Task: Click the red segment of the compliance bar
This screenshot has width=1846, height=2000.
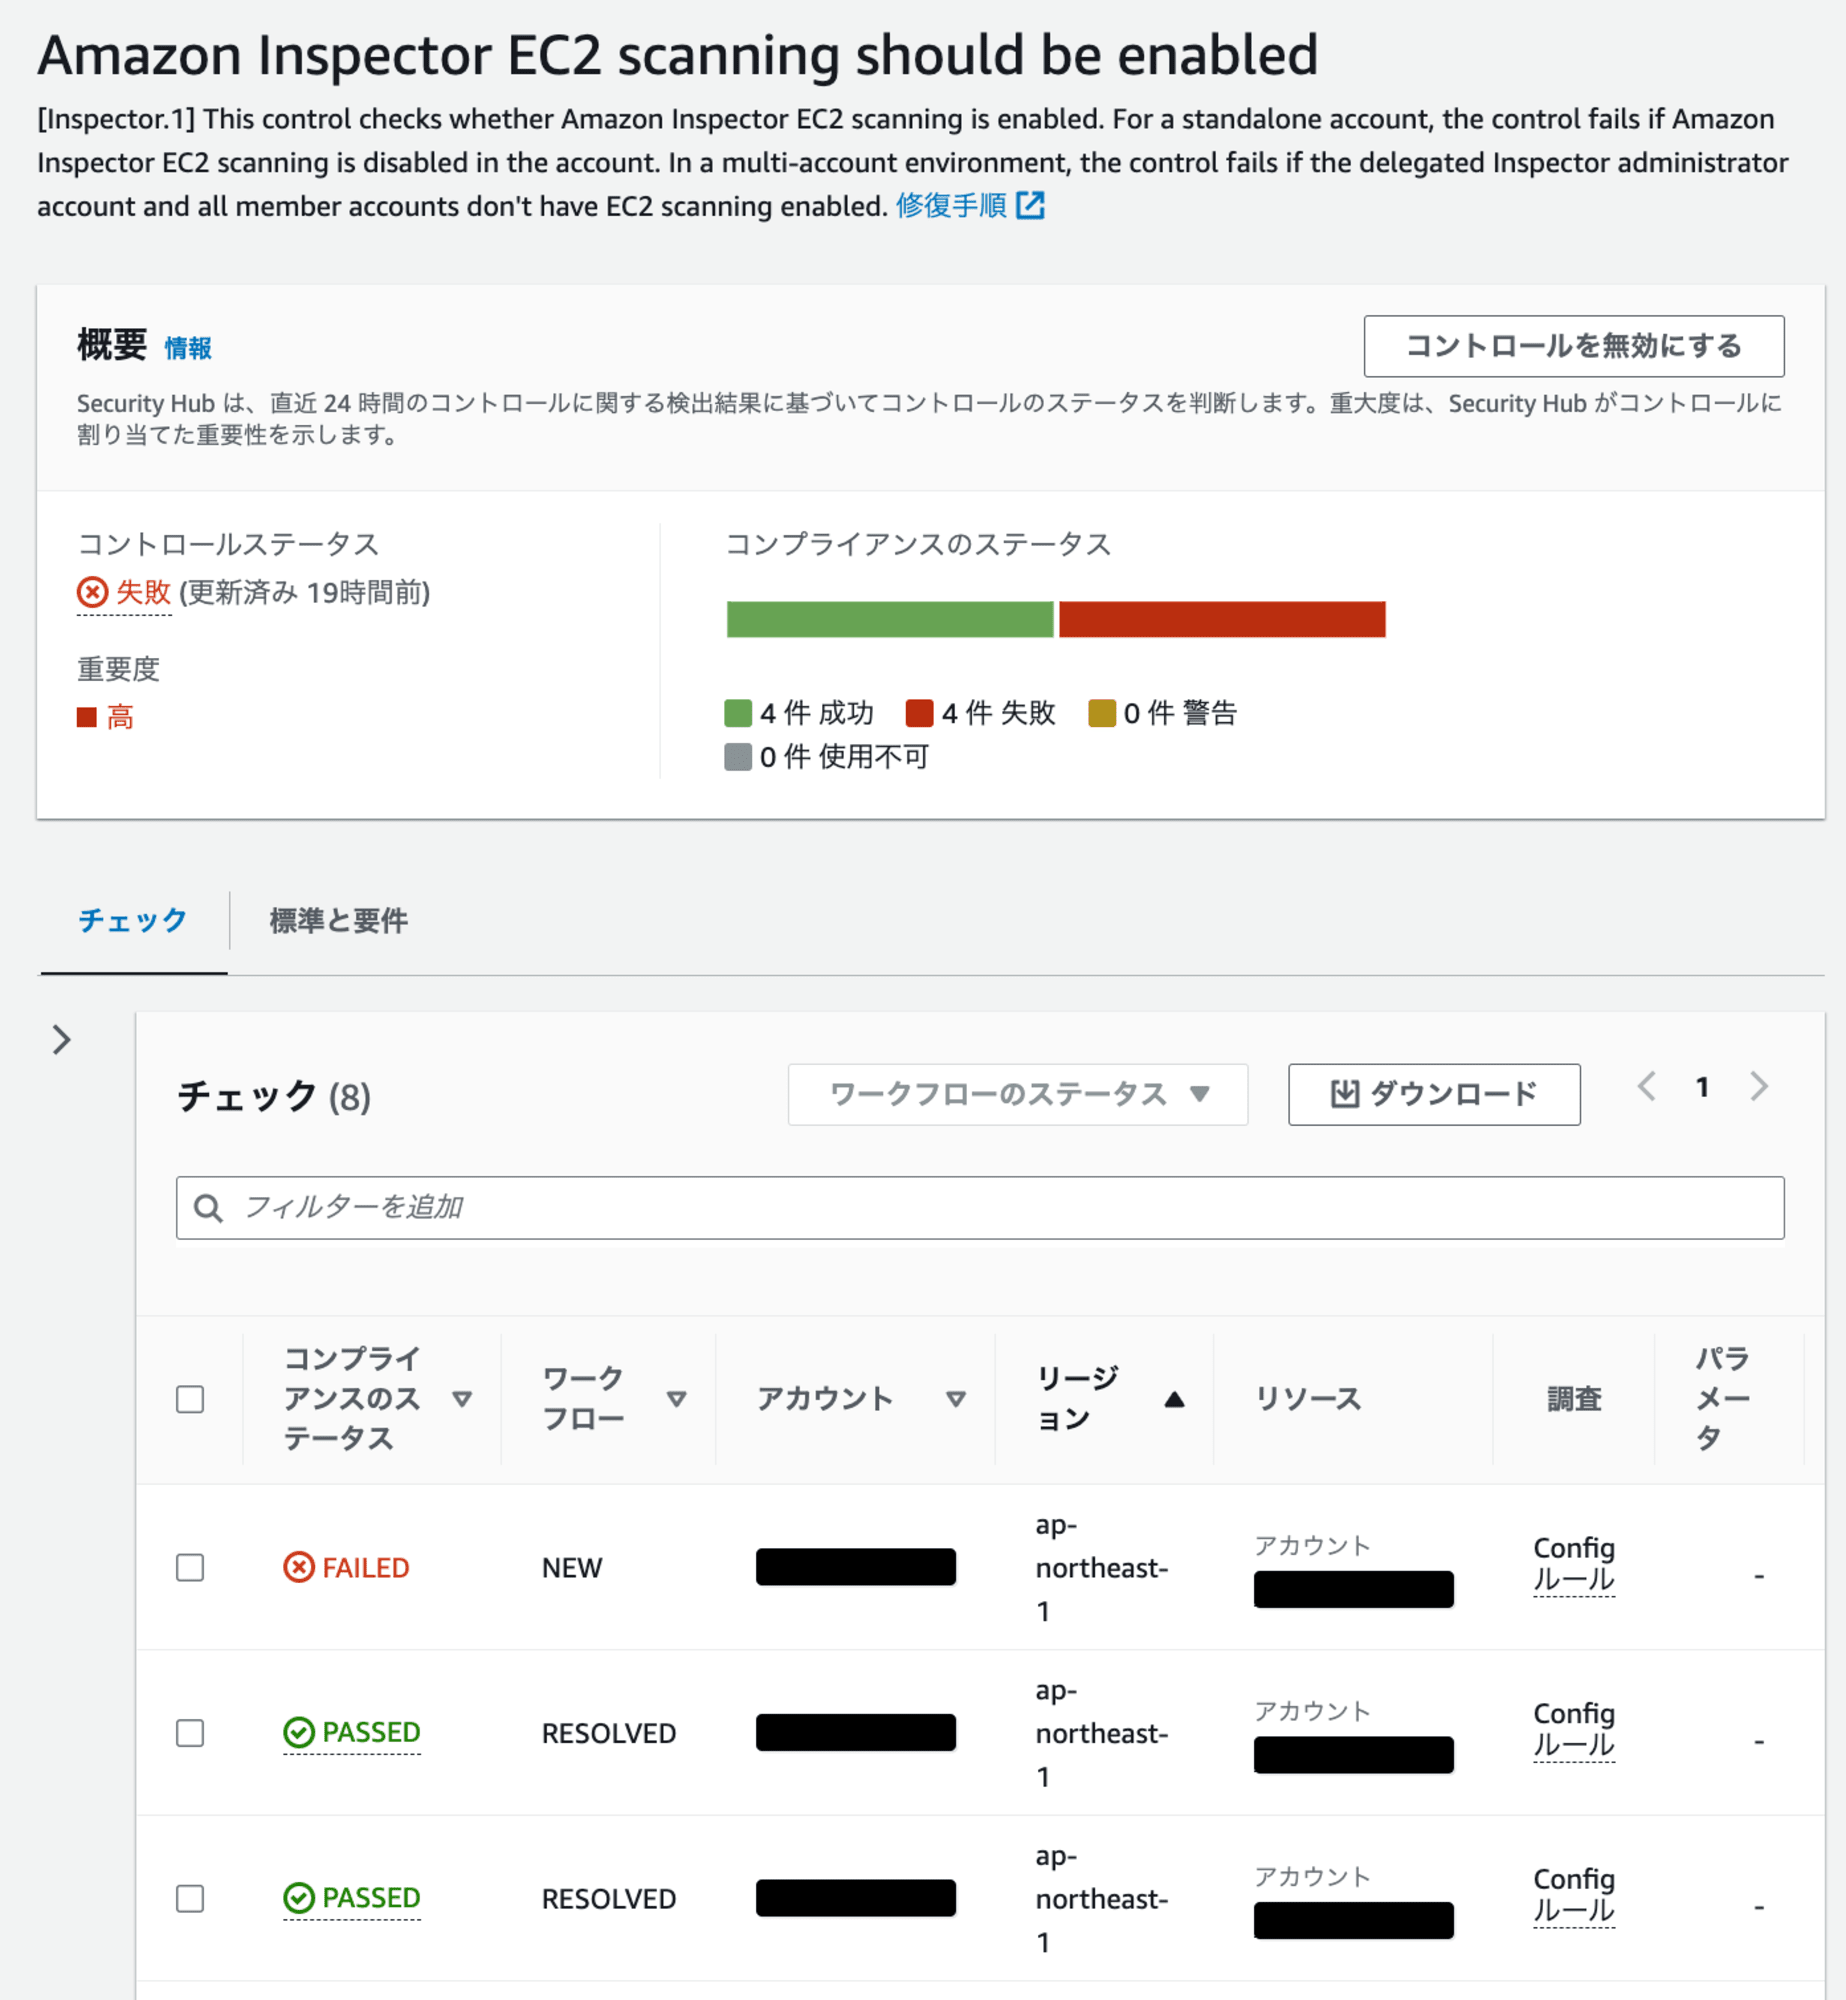Action: coord(1222,619)
